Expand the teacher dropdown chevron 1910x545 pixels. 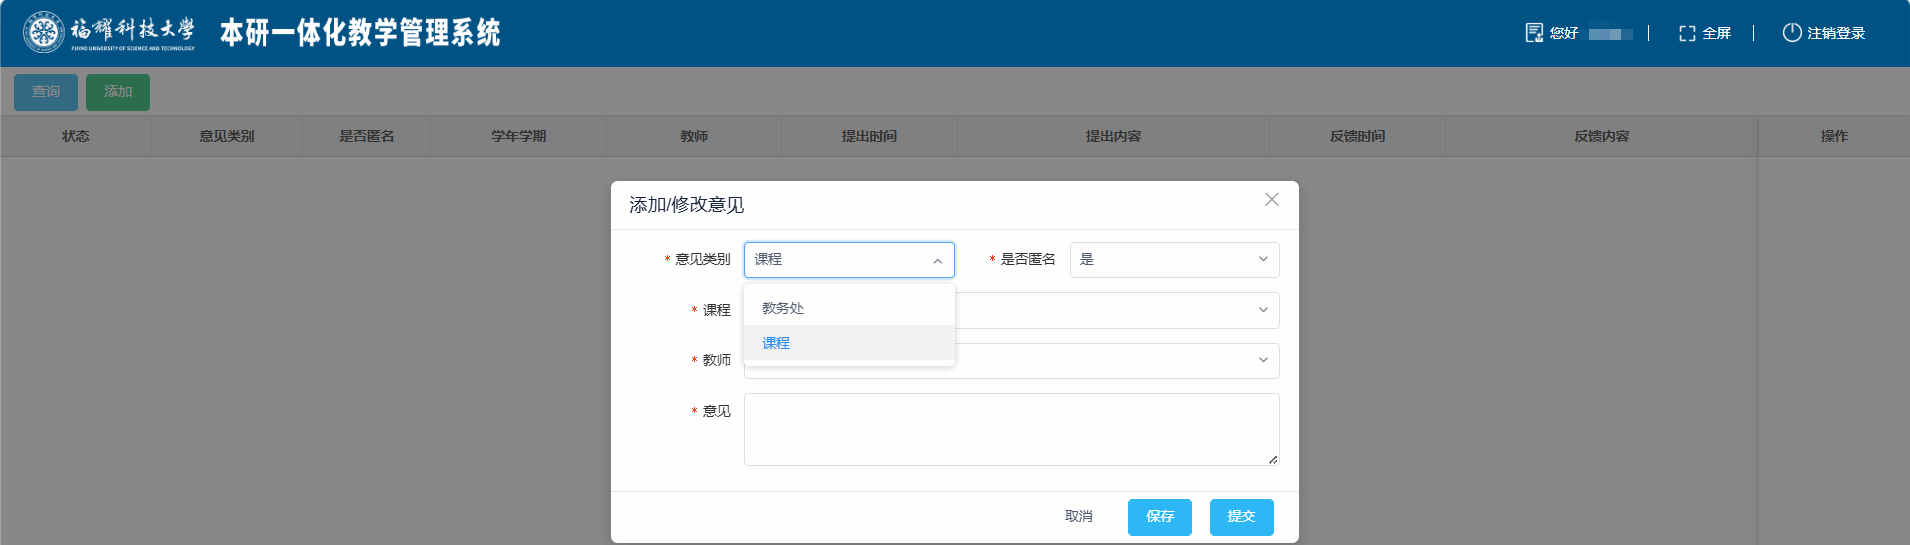pyautogui.click(x=1263, y=360)
